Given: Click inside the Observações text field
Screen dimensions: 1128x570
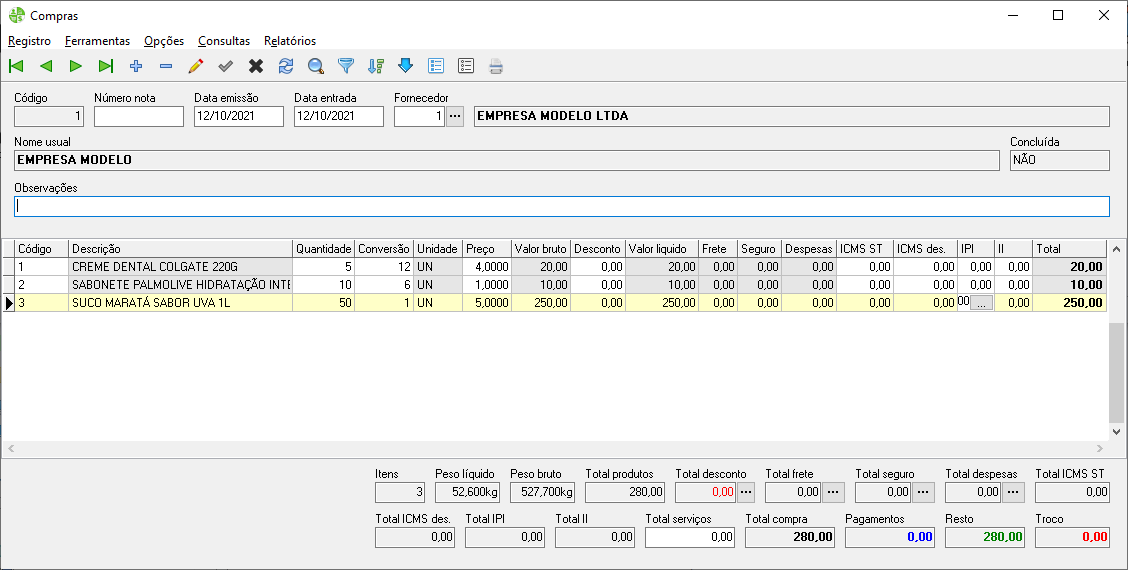Looking at the screenshot, I should [x=561, y=206].
